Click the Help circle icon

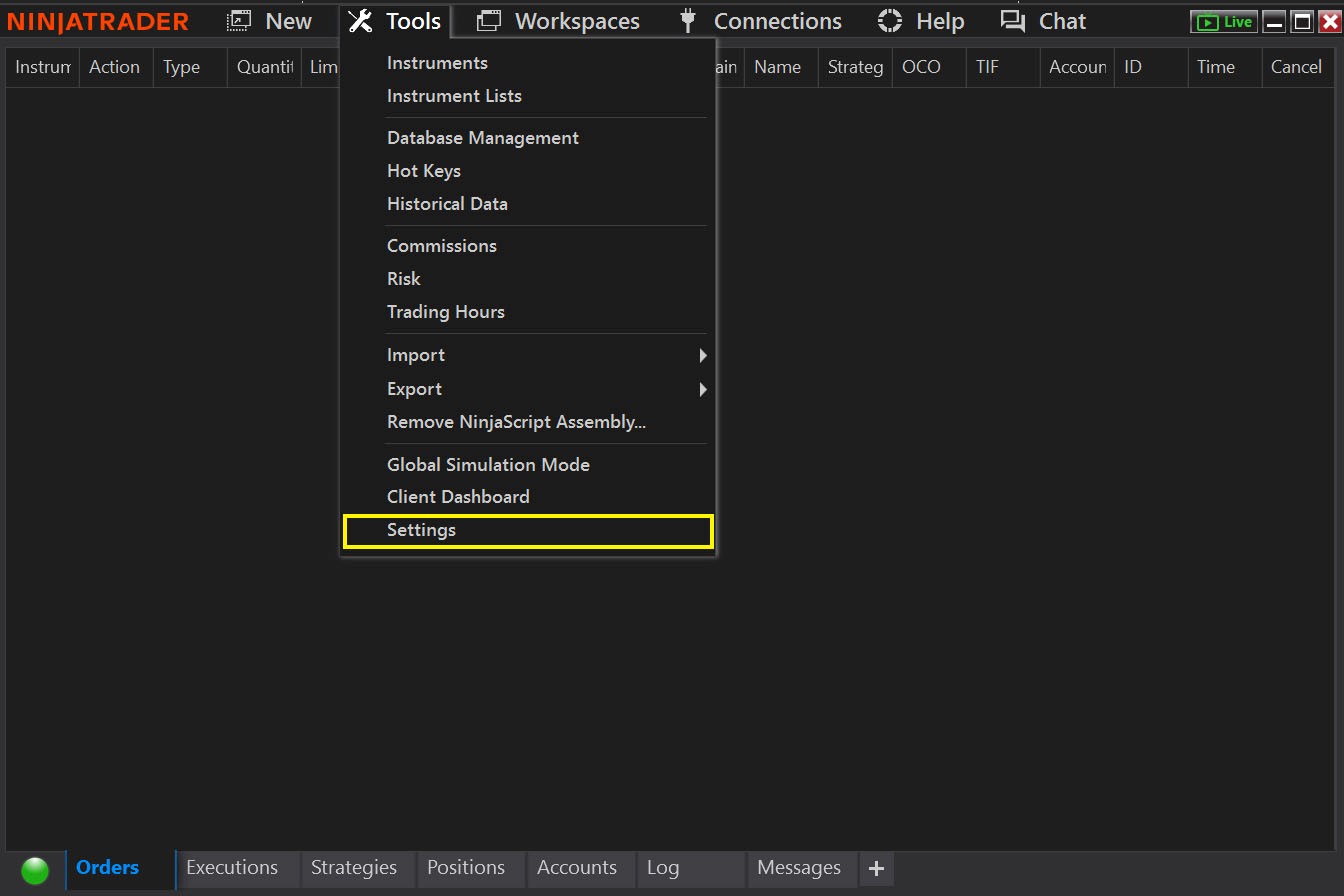click(888, 20)
